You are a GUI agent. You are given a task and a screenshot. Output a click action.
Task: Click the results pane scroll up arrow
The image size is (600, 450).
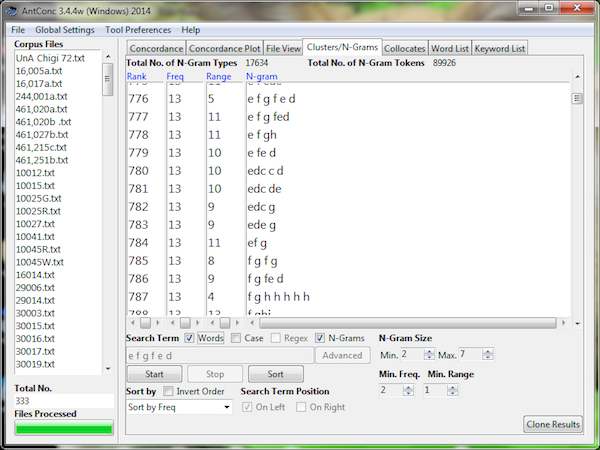[577, 77]
